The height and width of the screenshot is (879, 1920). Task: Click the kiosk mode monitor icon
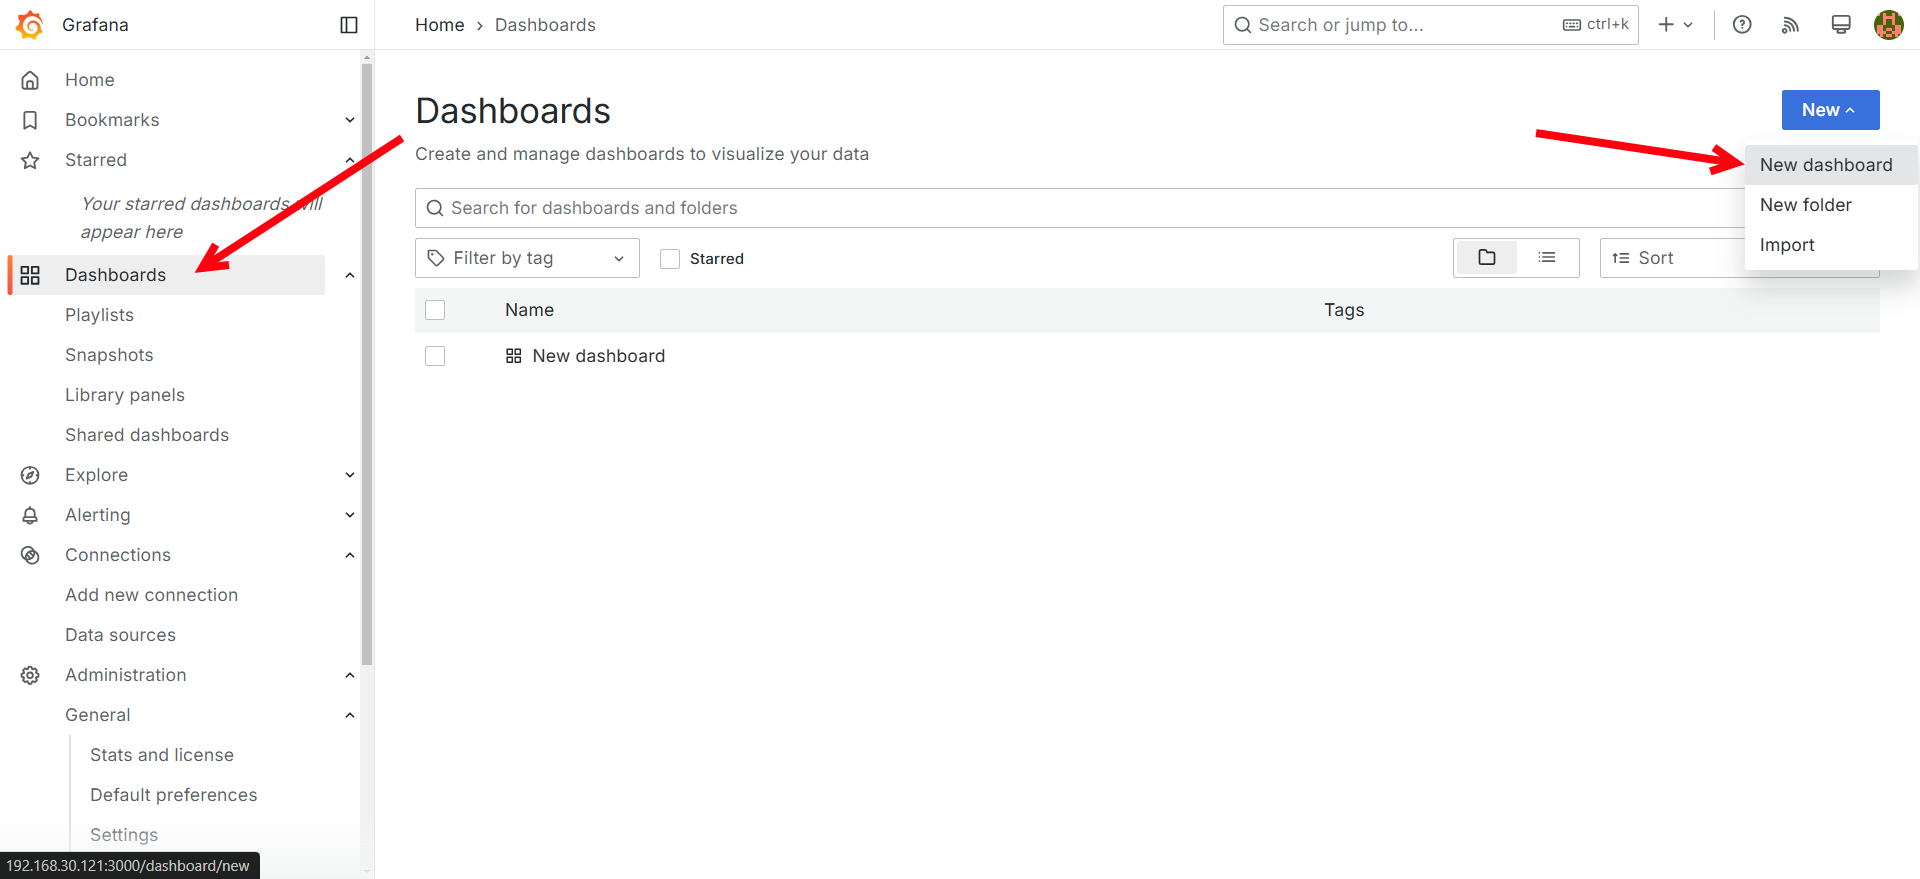point(1840,25)
